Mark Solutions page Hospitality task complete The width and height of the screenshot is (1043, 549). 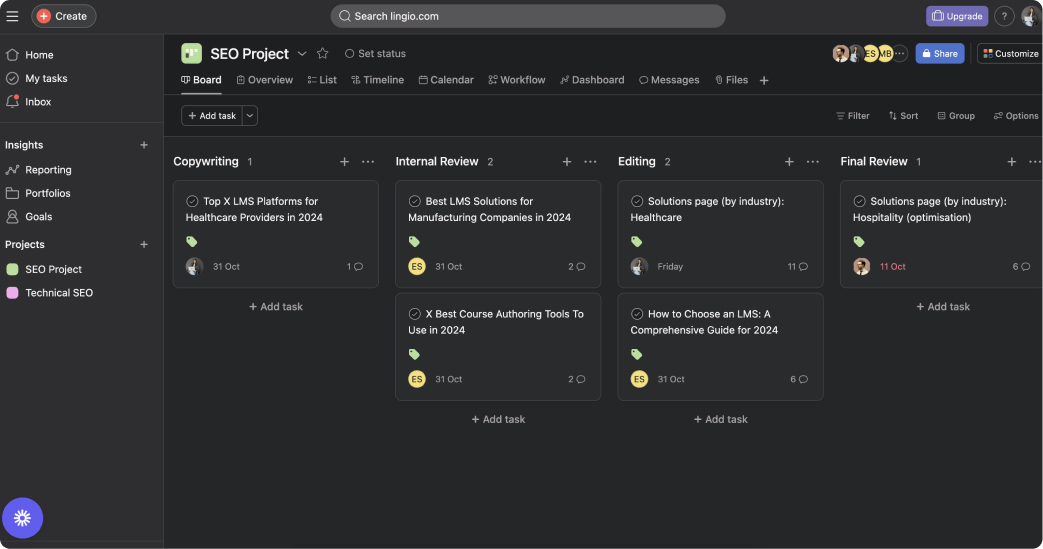click(x=859, y=201)
